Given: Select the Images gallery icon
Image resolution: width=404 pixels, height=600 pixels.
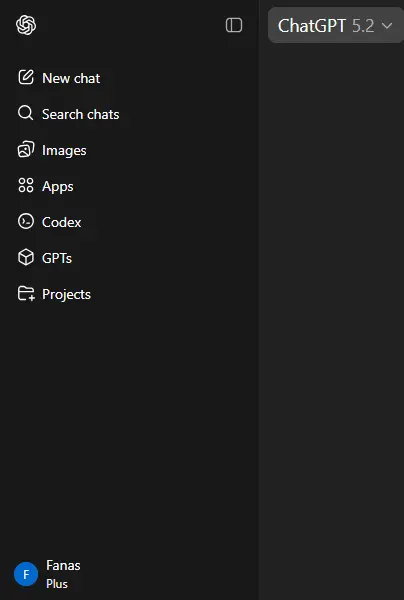Looking at the screenshot, I should (x=26, y=150).
